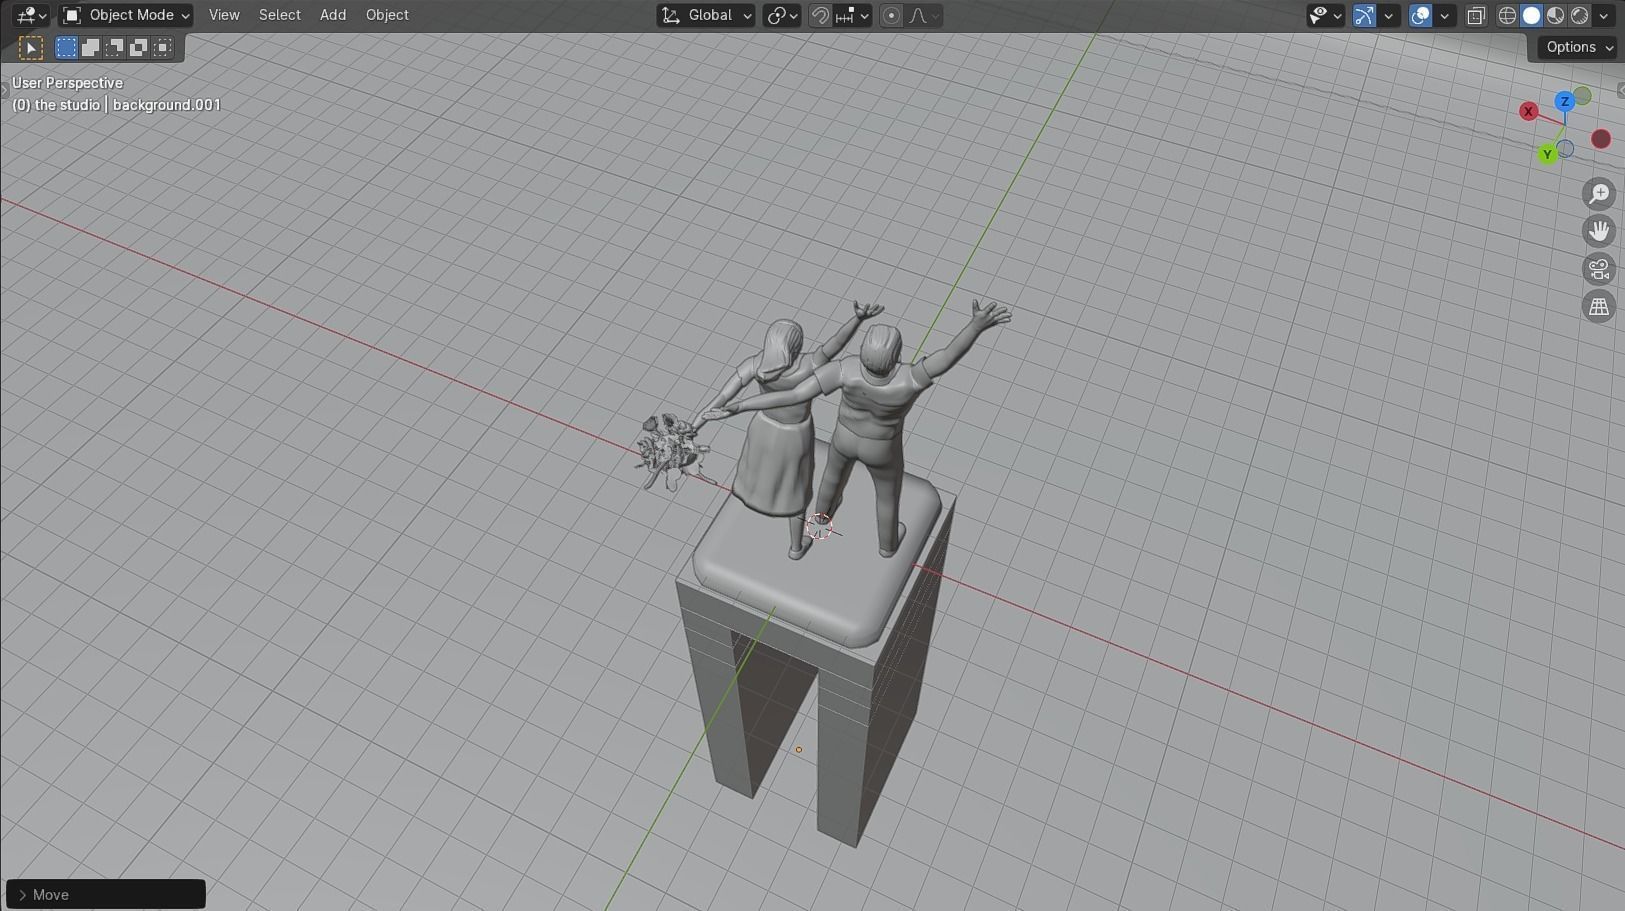
Task: Toggle the camera view
Action: 1599,269
